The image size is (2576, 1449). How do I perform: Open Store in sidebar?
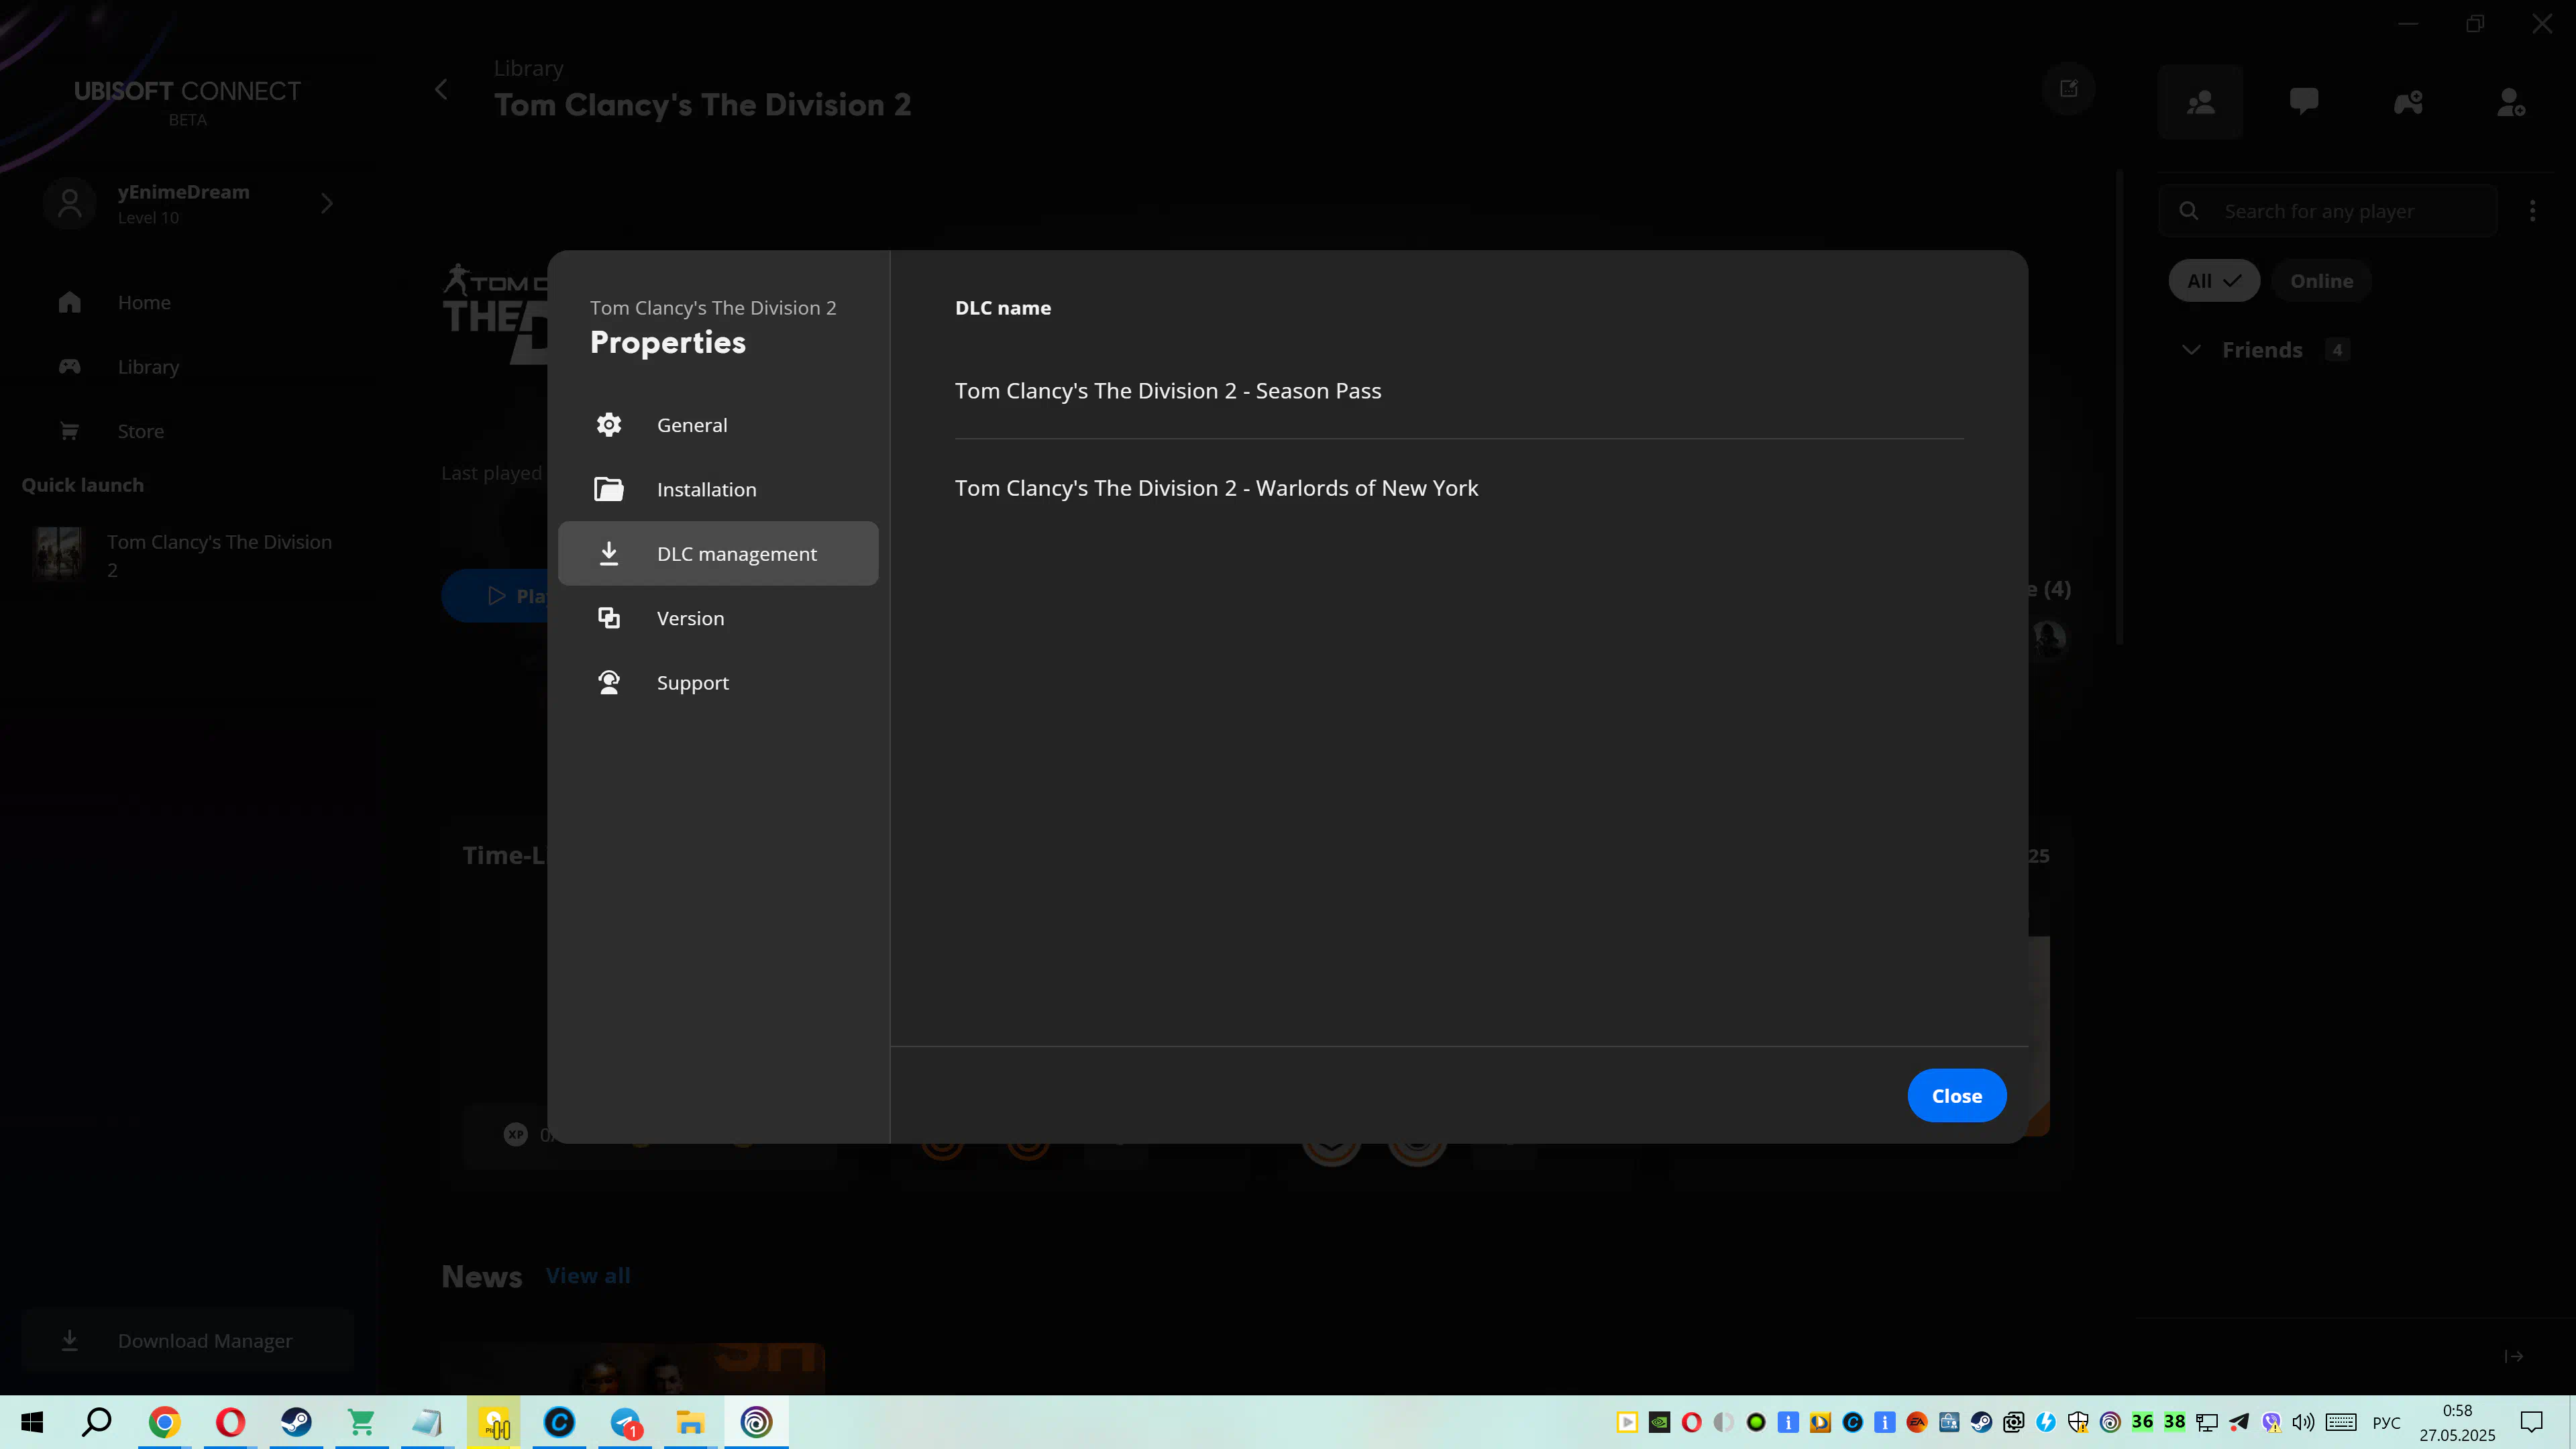pyautogui.click(x=188, y=431)
